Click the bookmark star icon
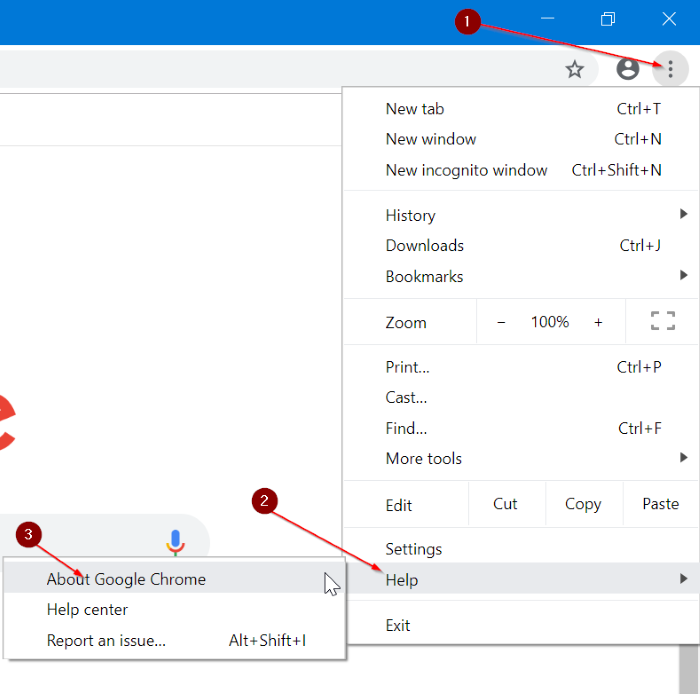This screenshot has height=694, width=700. click(x=574, y=69)
